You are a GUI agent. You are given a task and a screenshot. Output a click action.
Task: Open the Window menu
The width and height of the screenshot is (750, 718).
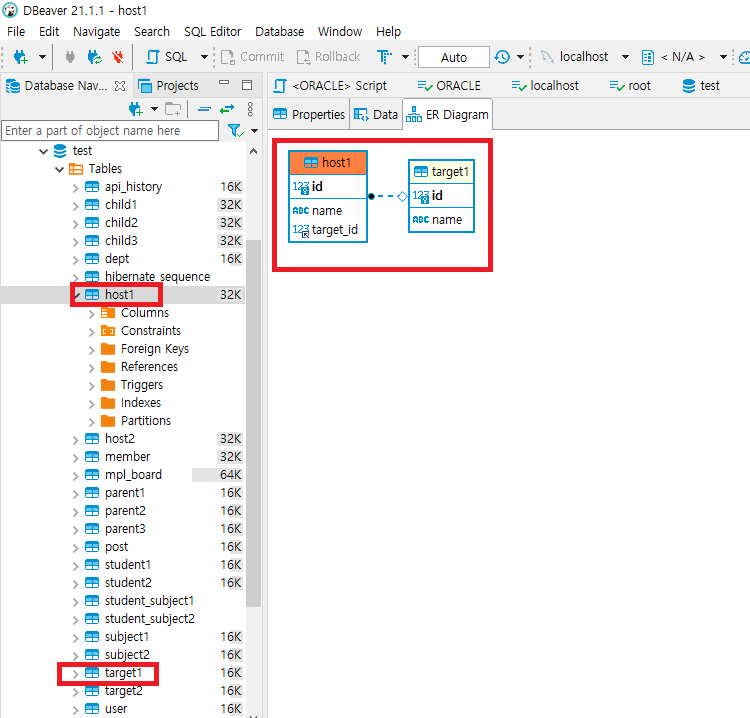pyautogui.click(x=340, y=32)
